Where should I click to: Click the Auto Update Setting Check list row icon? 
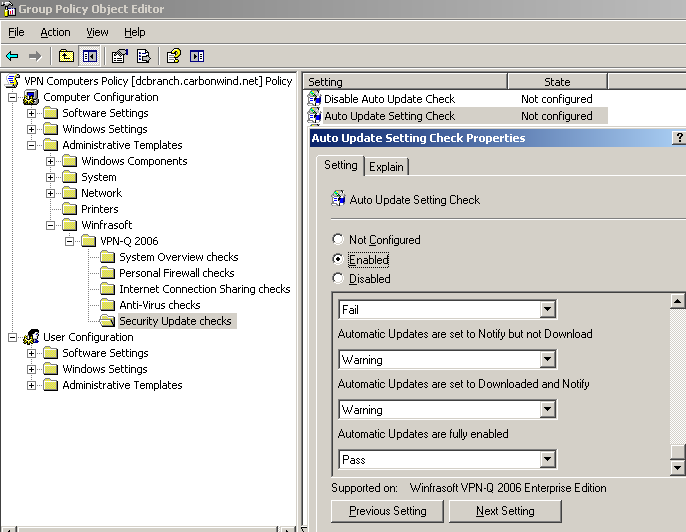314,116
